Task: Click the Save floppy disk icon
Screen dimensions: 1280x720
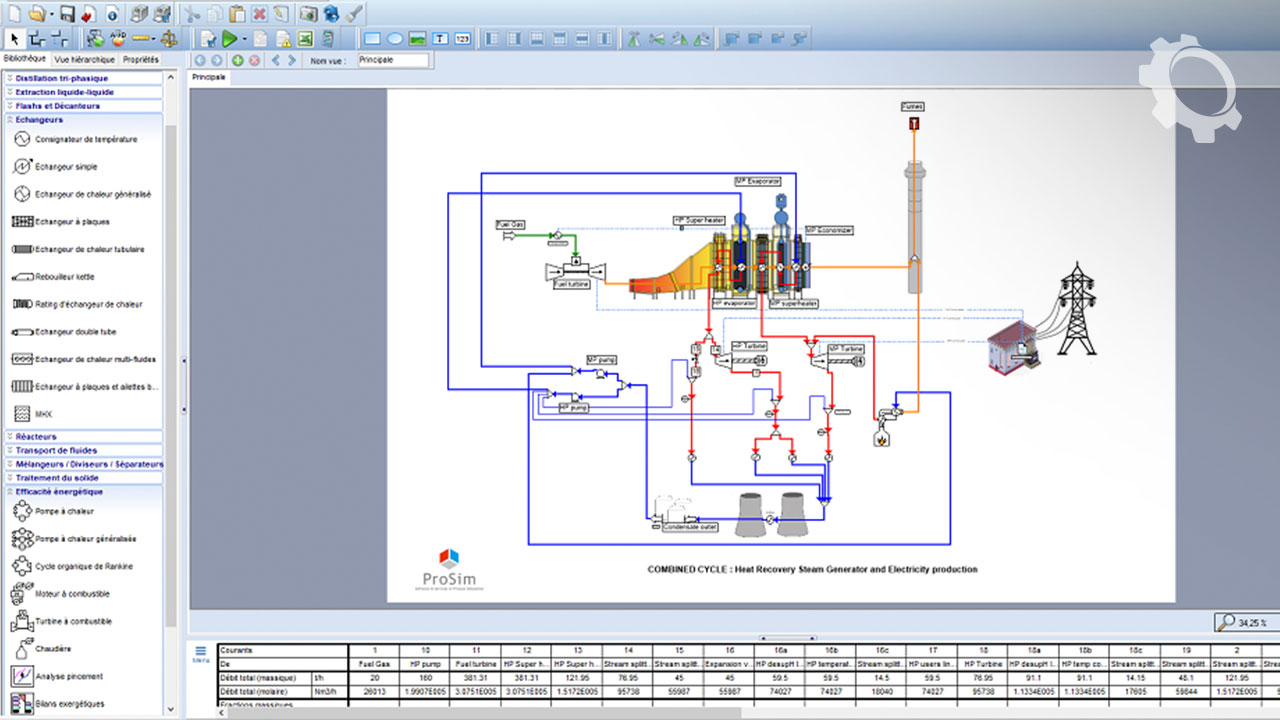Action: 67,13
